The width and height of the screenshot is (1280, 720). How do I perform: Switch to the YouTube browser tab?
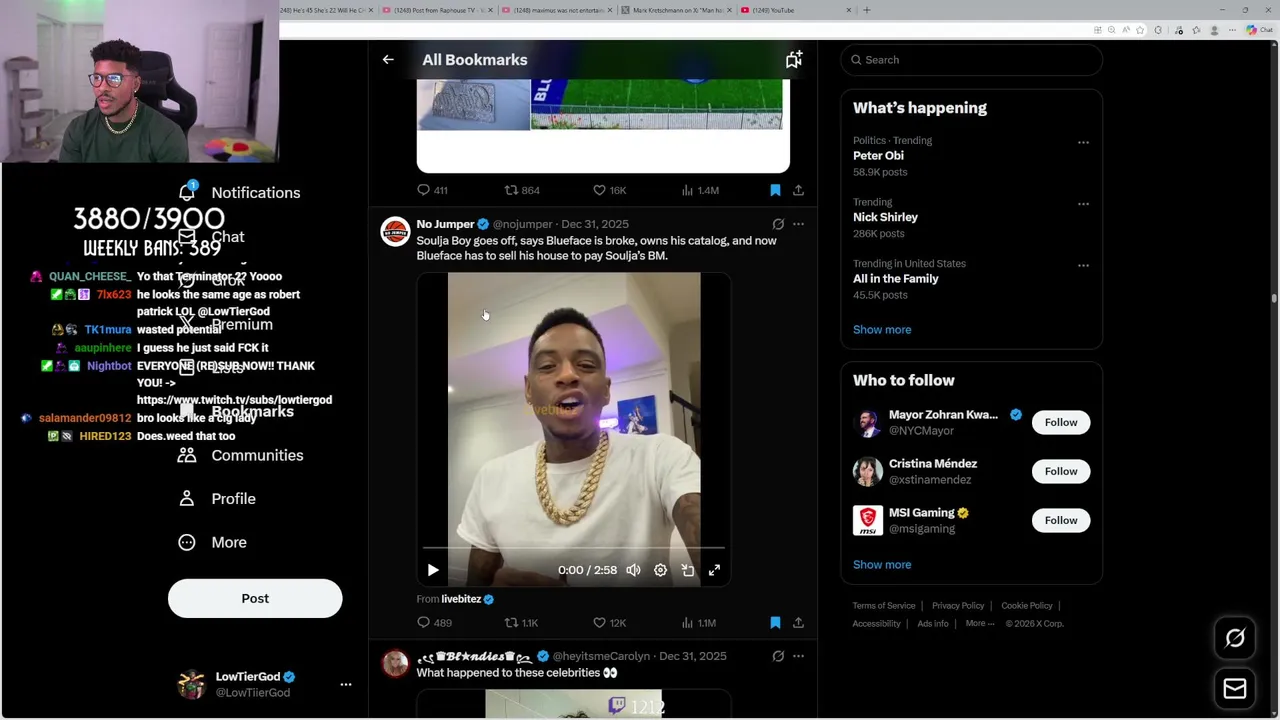(795, 10)
